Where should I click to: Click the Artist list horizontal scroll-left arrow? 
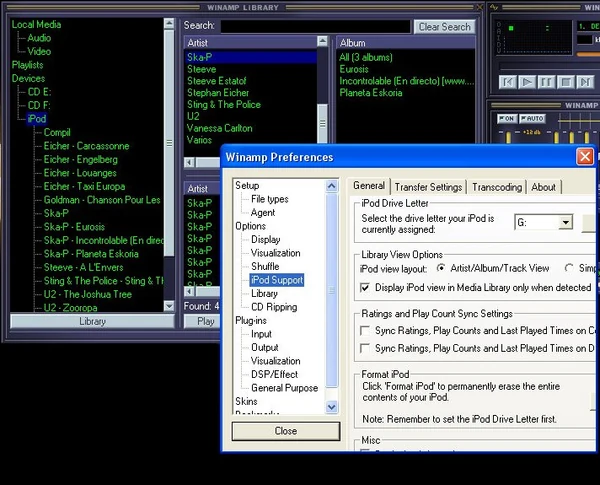point(189,162)
